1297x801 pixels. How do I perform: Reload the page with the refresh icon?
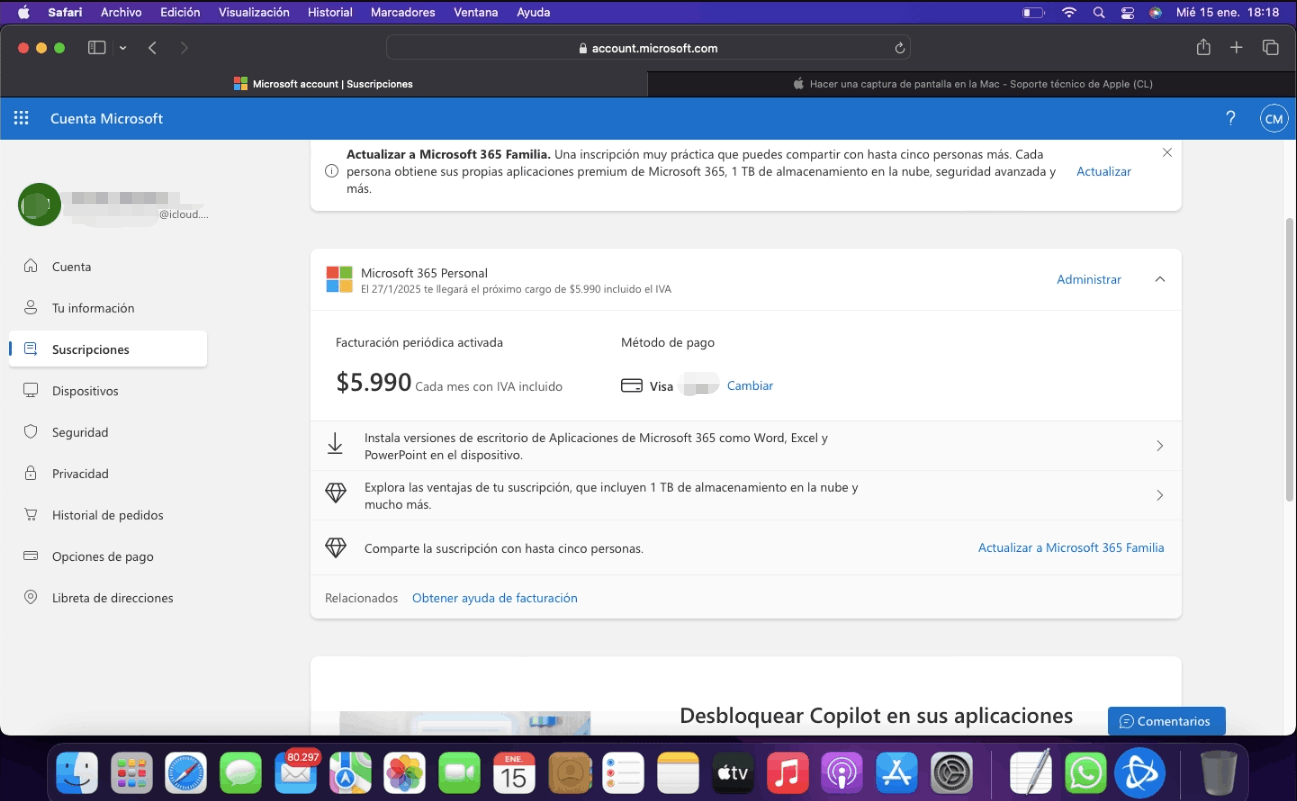coord(899,48)
